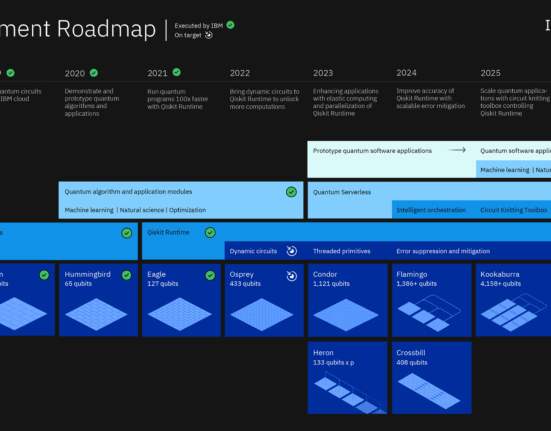This screenshot has height=431, width=551.
Task: Click the '4,158+ qubits' text
Action: pos(501,283)
